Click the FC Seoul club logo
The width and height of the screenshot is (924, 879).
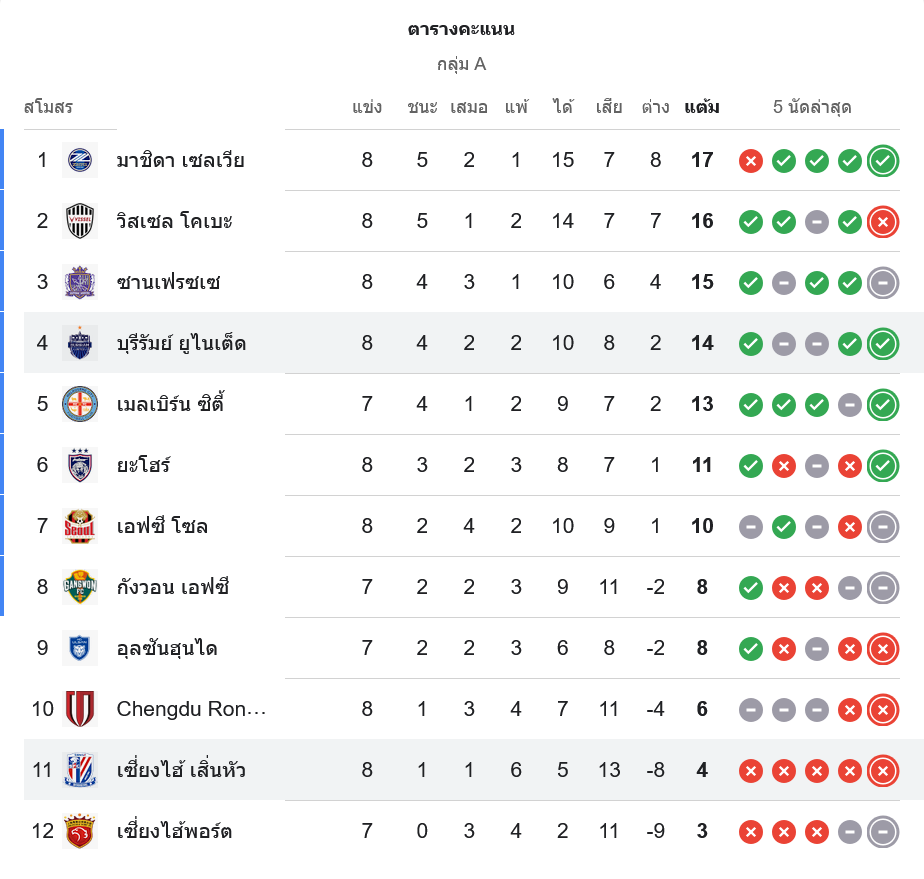(x=79, y=526)
